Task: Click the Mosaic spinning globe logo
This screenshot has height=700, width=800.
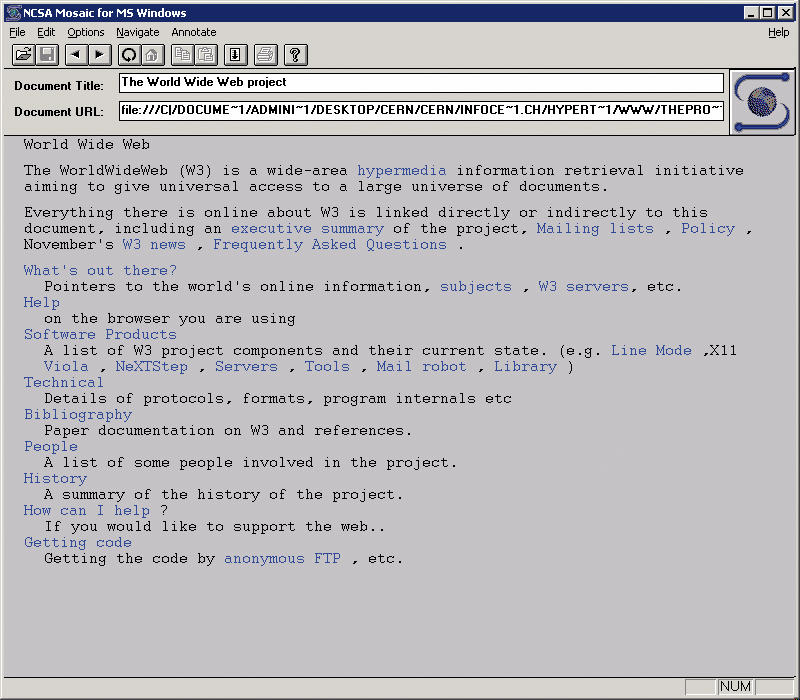Action: [x=762, y=102]
